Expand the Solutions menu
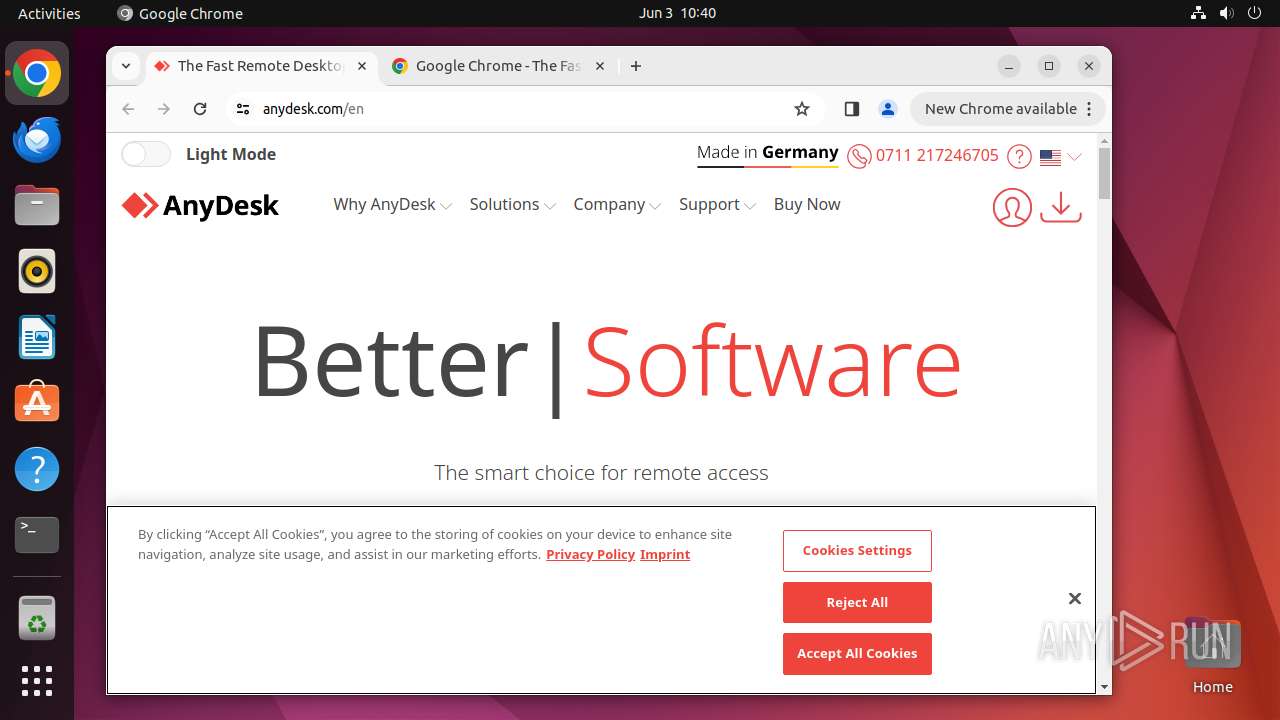 point(512,204)
